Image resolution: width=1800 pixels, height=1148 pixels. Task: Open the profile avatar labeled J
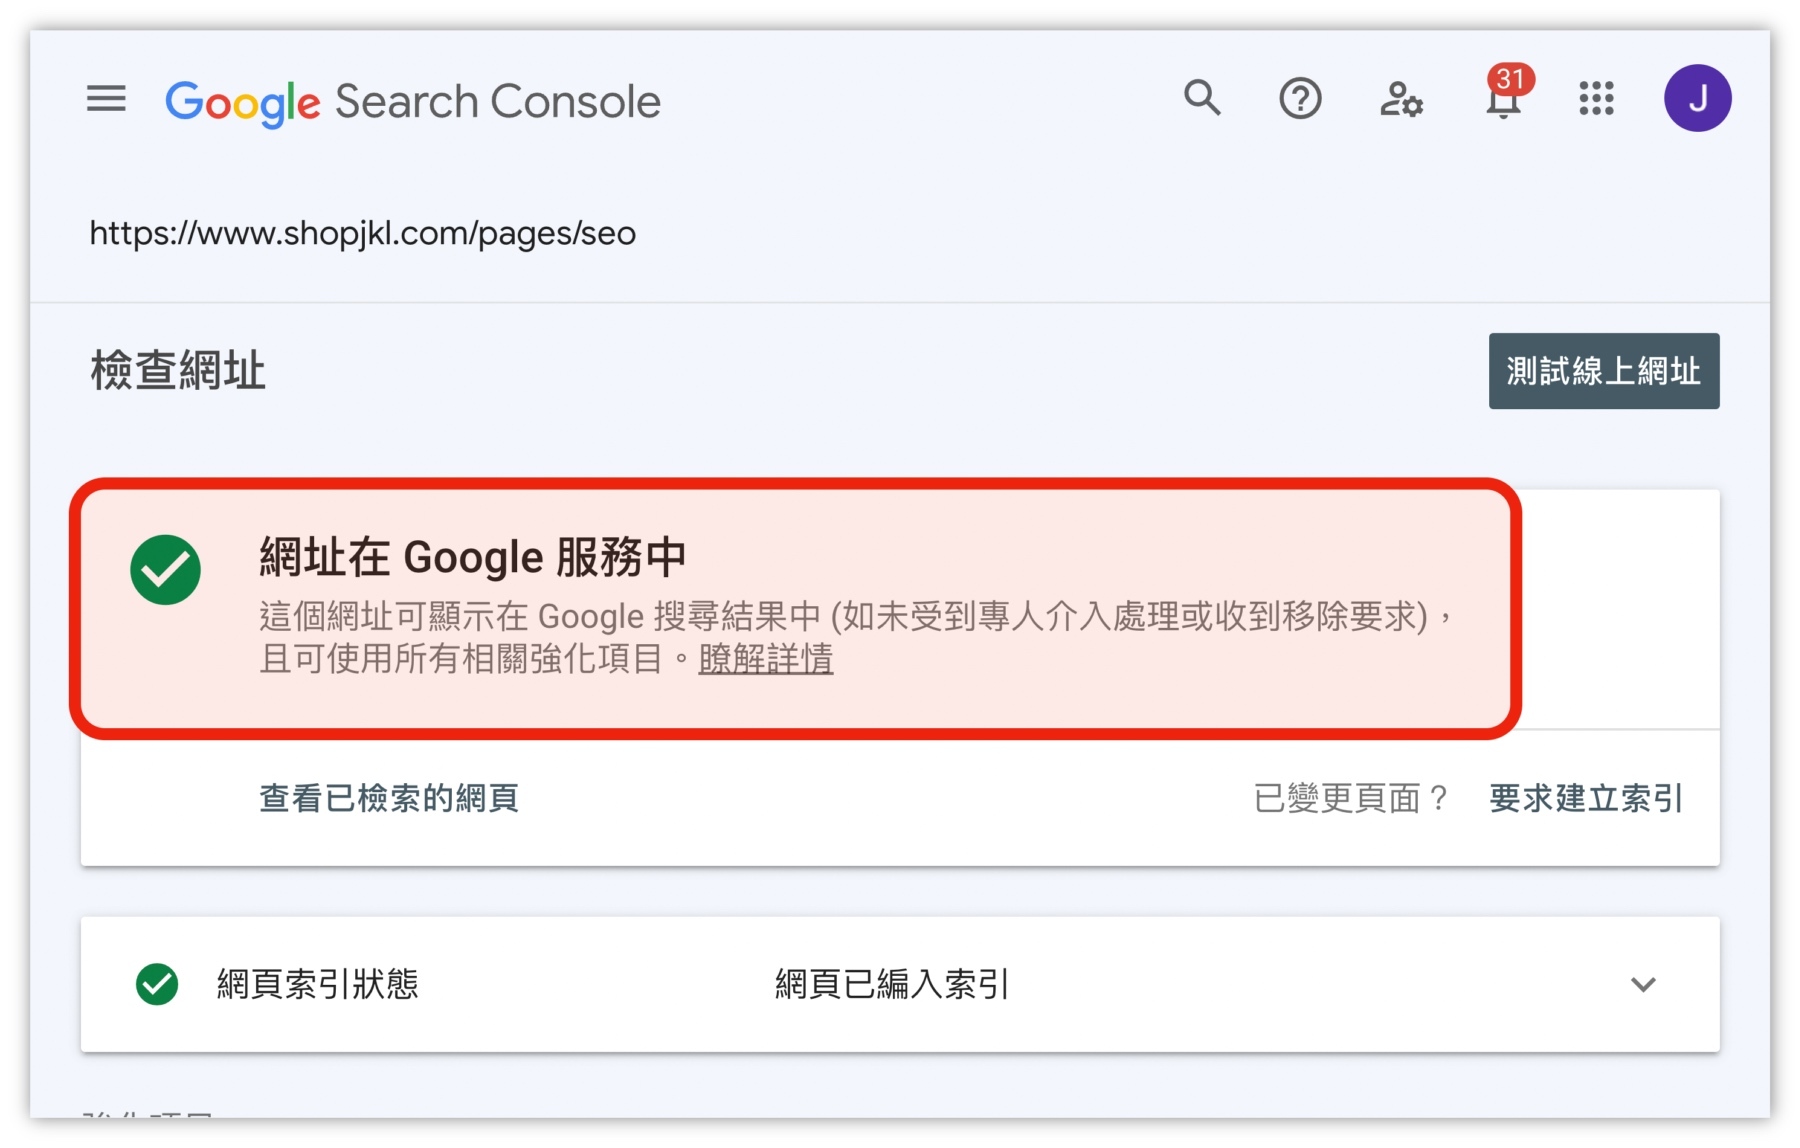1697,97
